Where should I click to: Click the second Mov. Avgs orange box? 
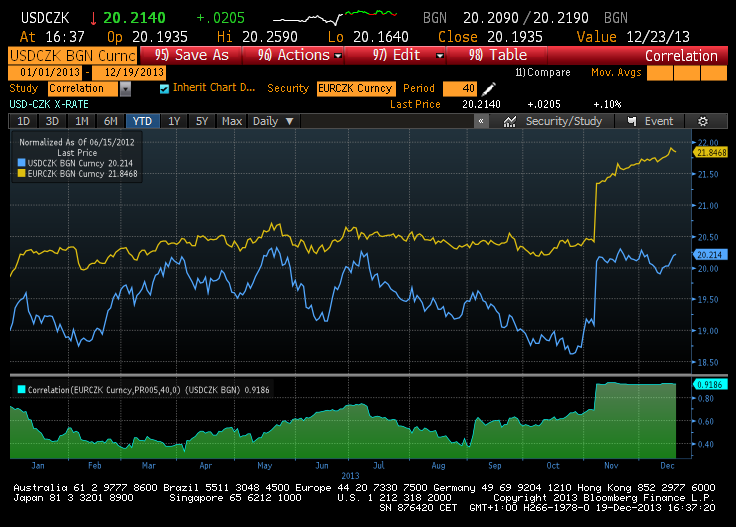click(x=687, y=73)
